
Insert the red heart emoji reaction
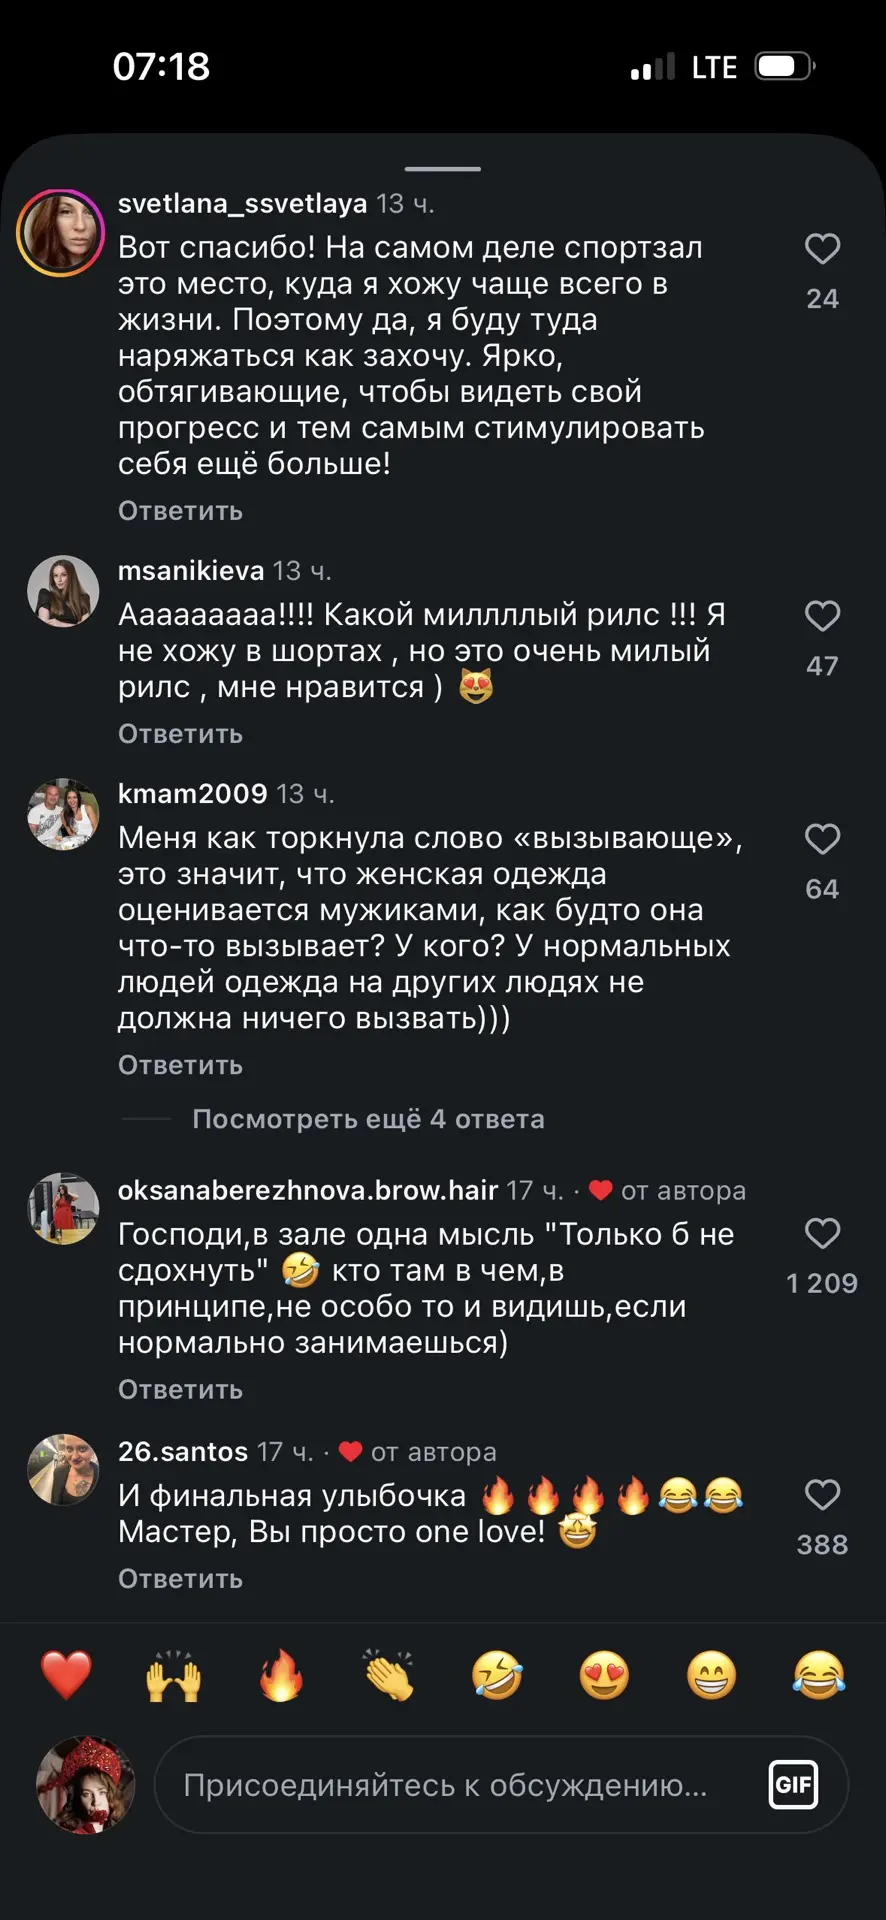coord(66,1675)
